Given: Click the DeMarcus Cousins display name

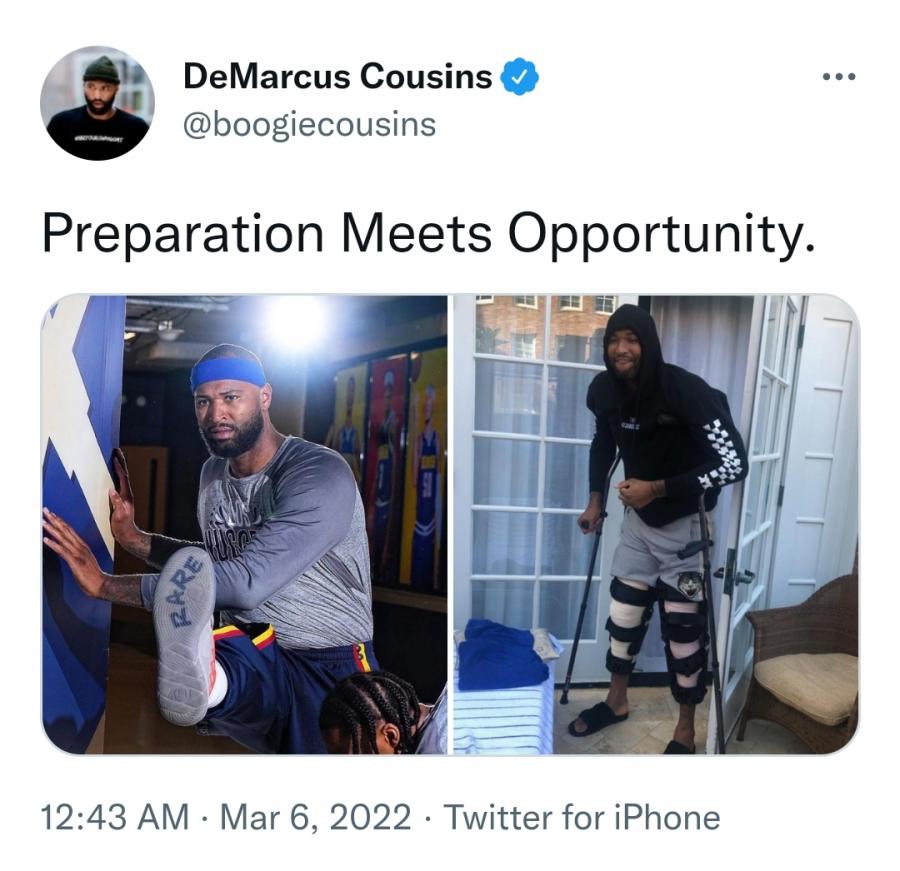Looking at the screenshot, I should (338, 76).
